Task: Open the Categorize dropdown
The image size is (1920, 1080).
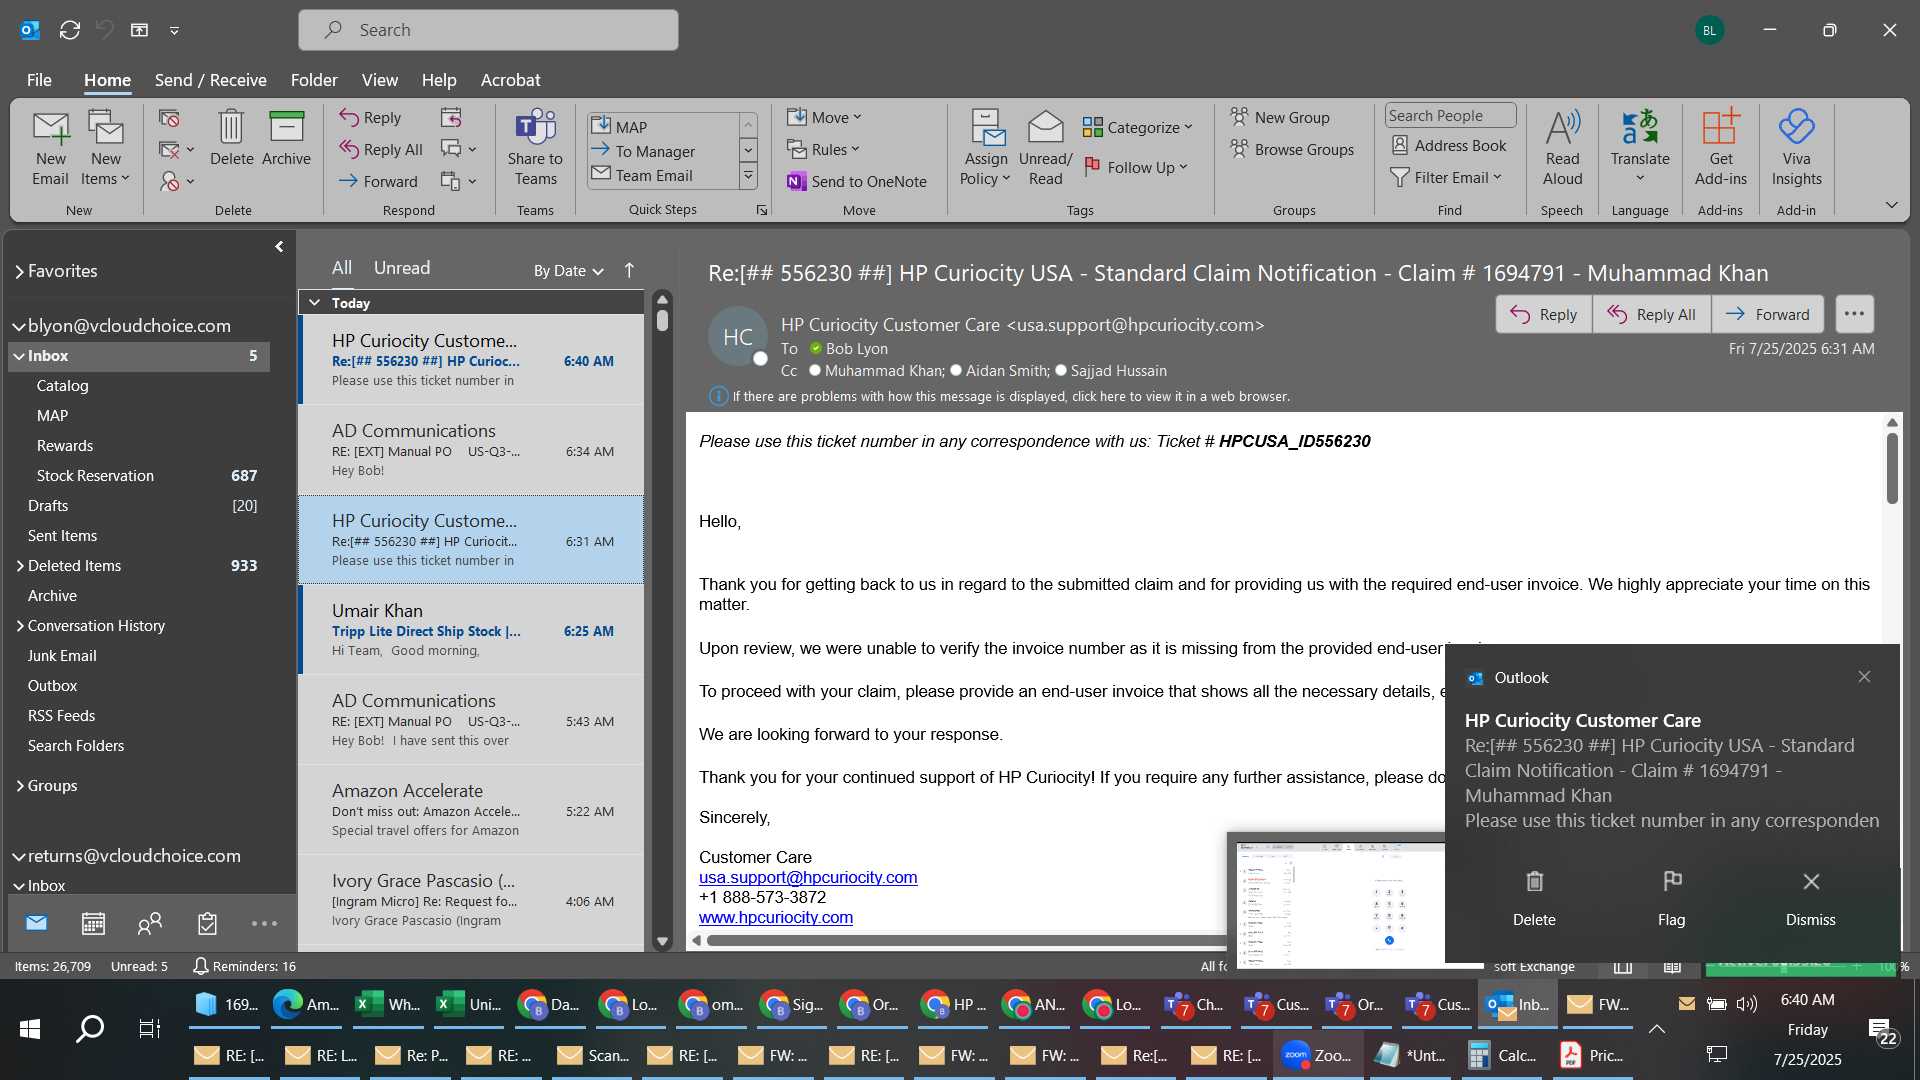Action: click(x=1138, y=127)
